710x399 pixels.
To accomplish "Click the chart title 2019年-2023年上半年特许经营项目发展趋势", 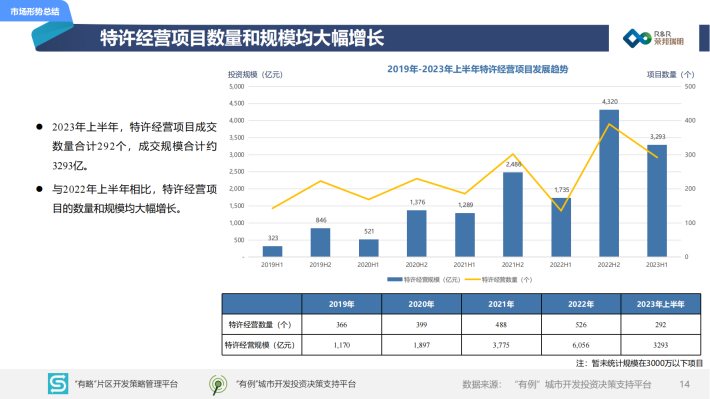I will (477, 69).
